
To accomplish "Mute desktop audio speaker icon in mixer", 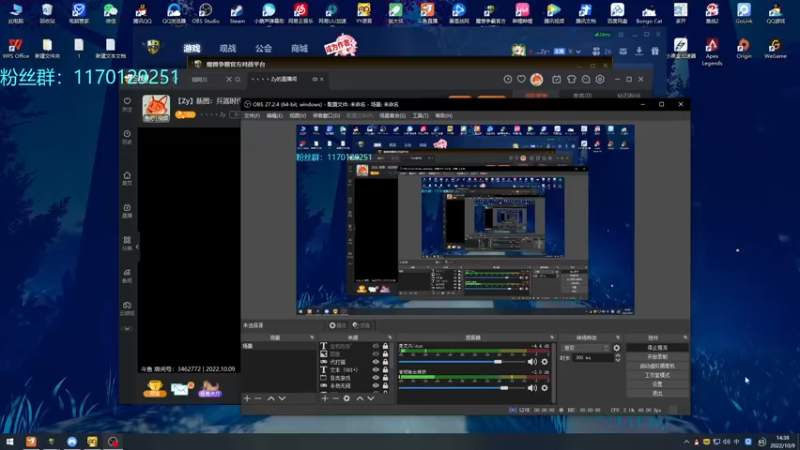I will tap(532, 388).
